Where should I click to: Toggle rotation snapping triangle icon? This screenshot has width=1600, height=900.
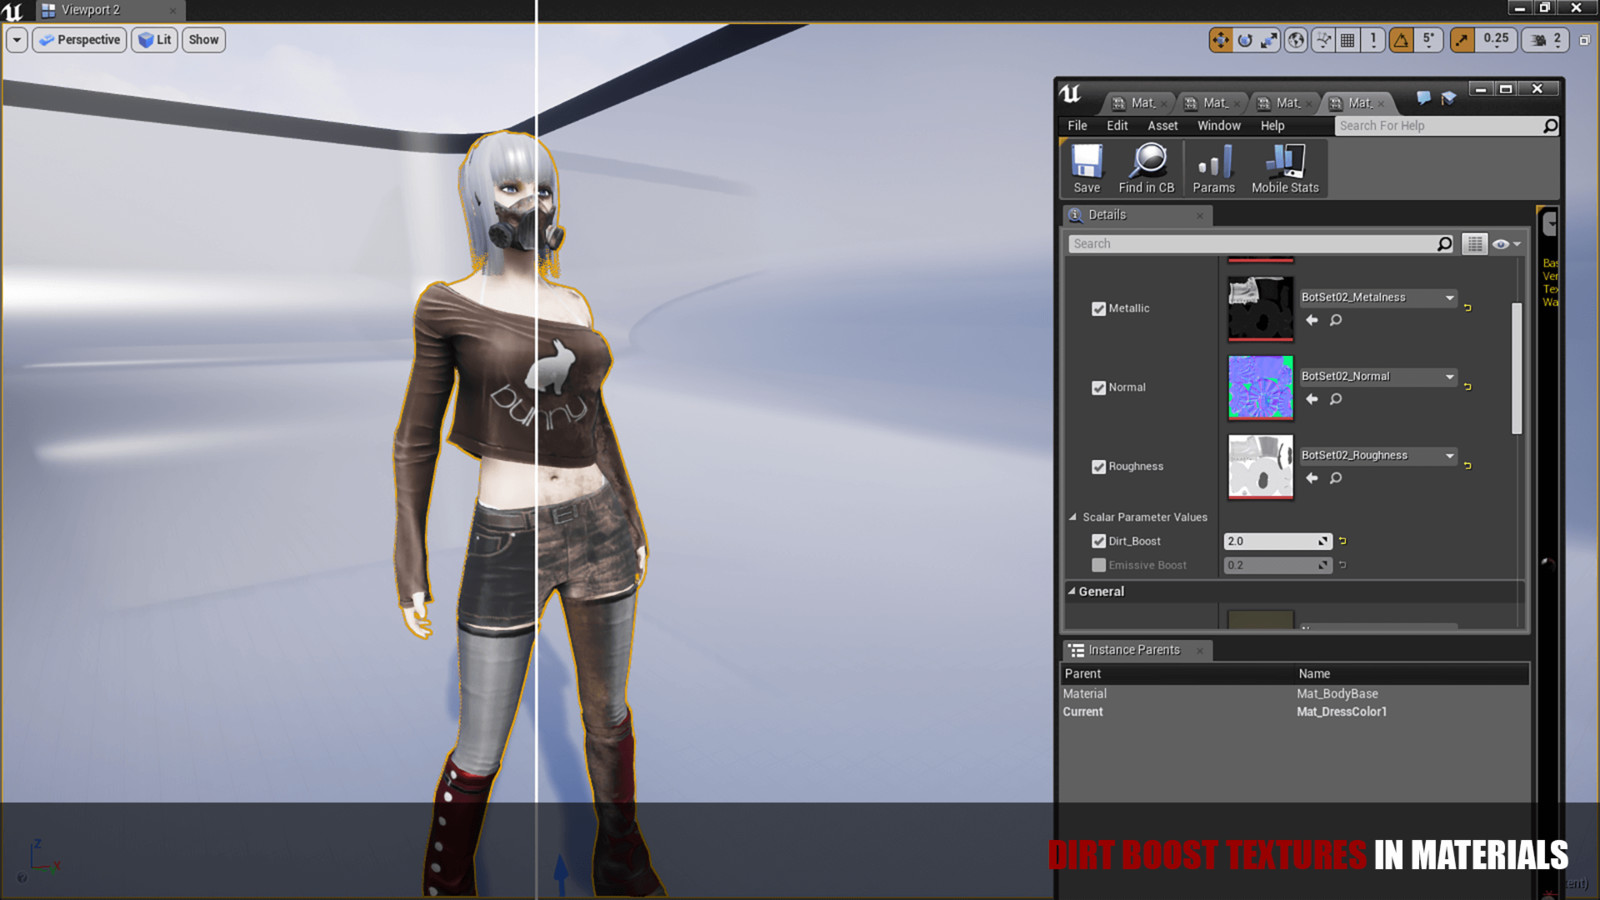click(1402, 40)
